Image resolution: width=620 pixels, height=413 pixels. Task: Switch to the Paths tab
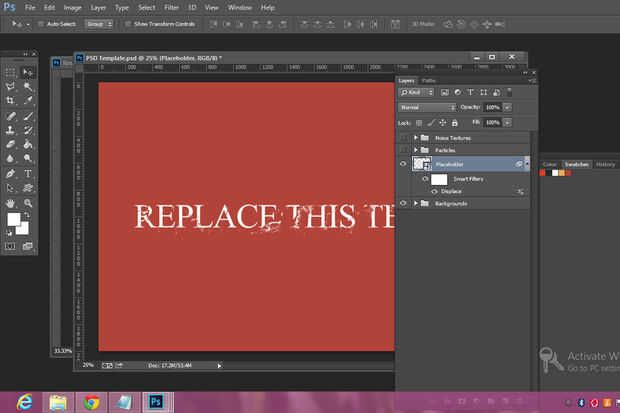click(428, 80)
